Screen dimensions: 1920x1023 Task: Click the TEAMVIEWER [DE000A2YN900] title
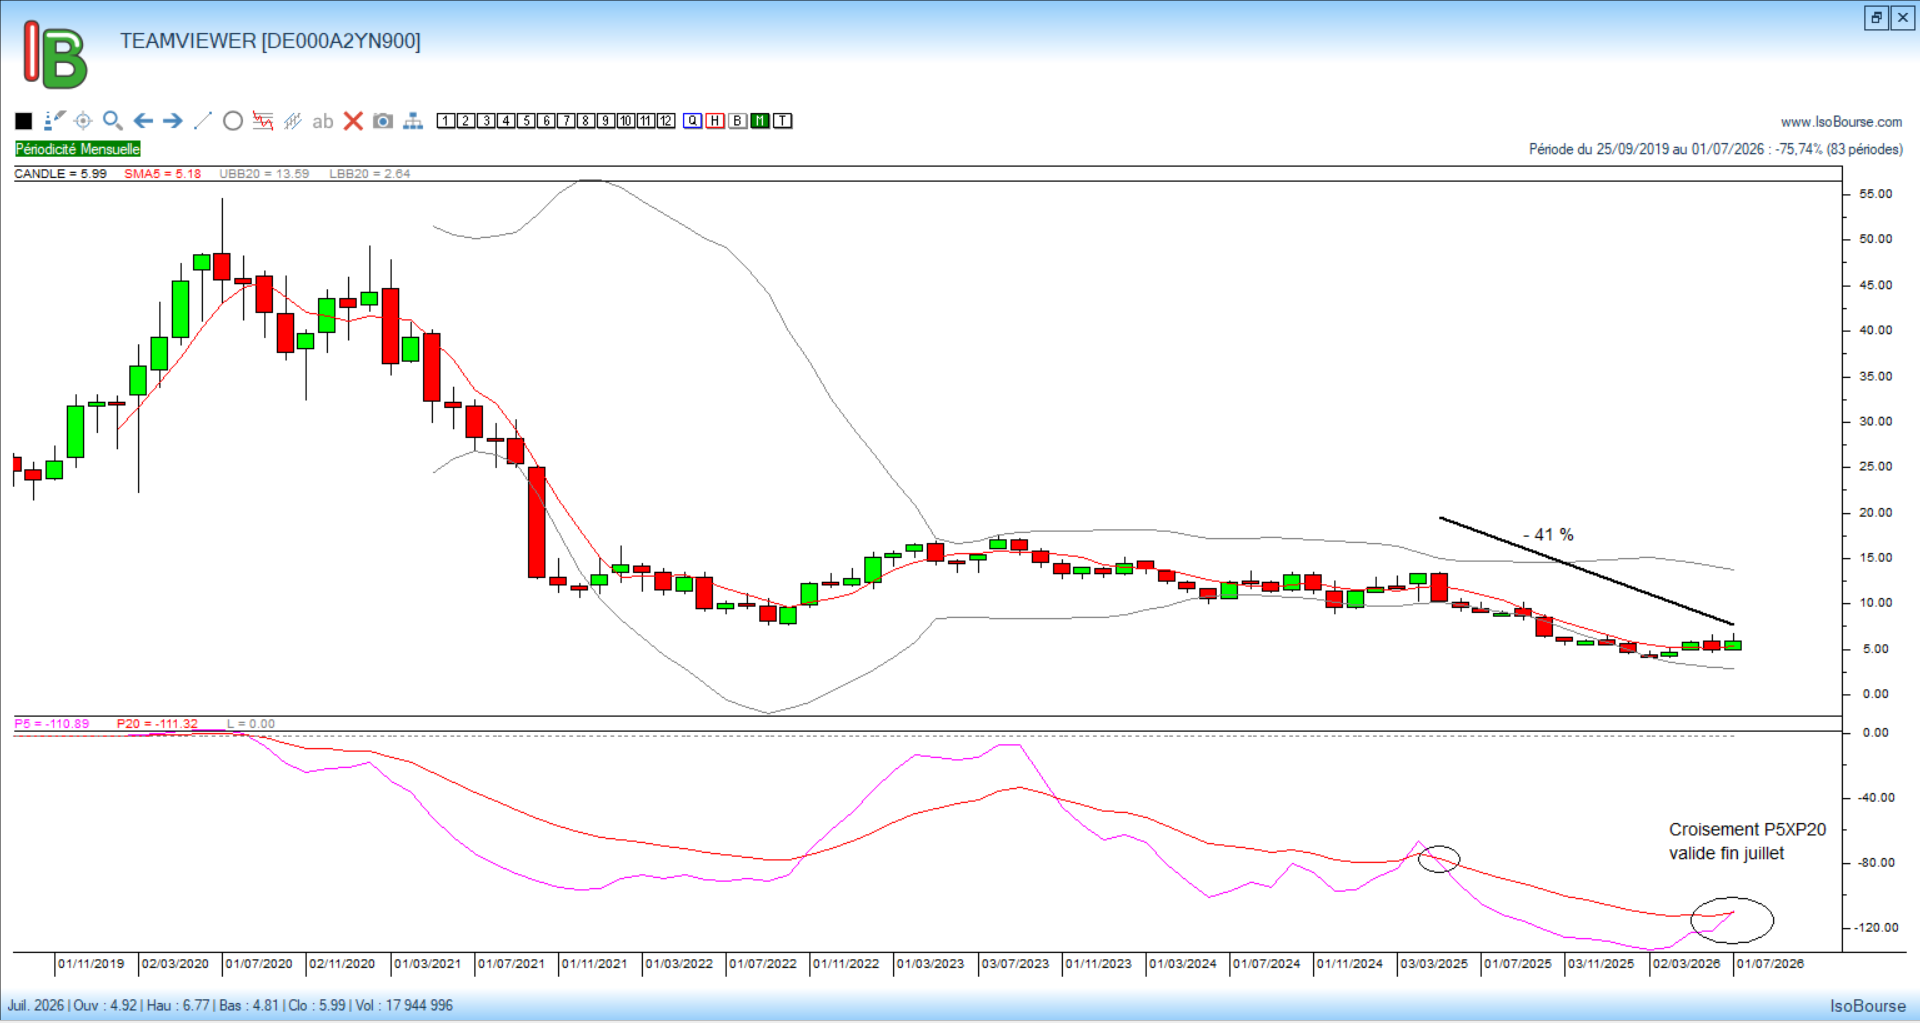(x=270, y=41)
